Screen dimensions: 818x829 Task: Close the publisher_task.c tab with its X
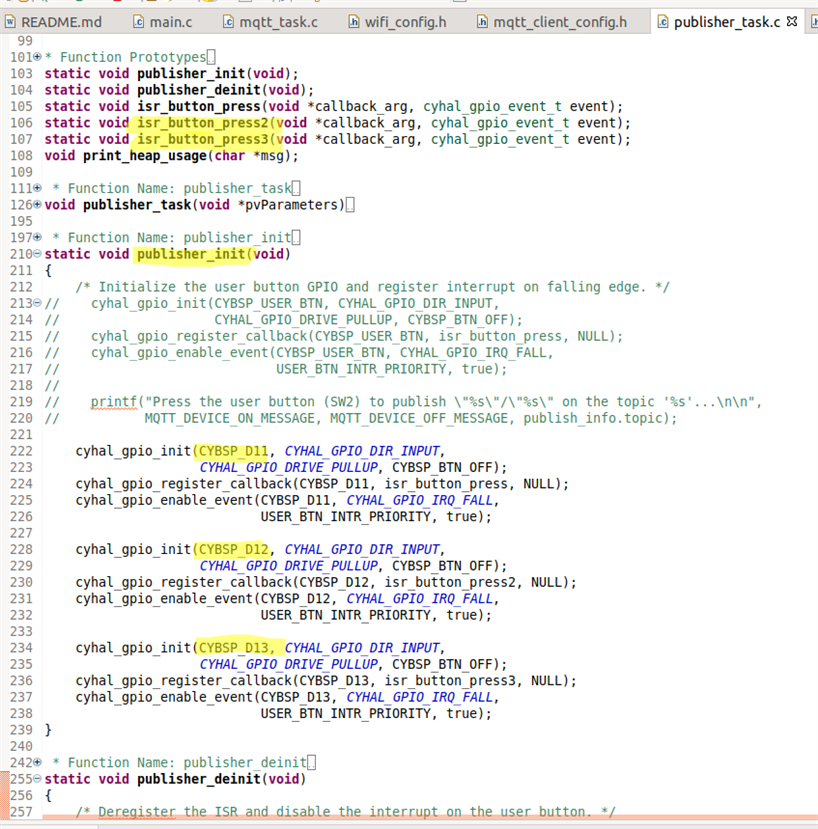tap(792, 22)
